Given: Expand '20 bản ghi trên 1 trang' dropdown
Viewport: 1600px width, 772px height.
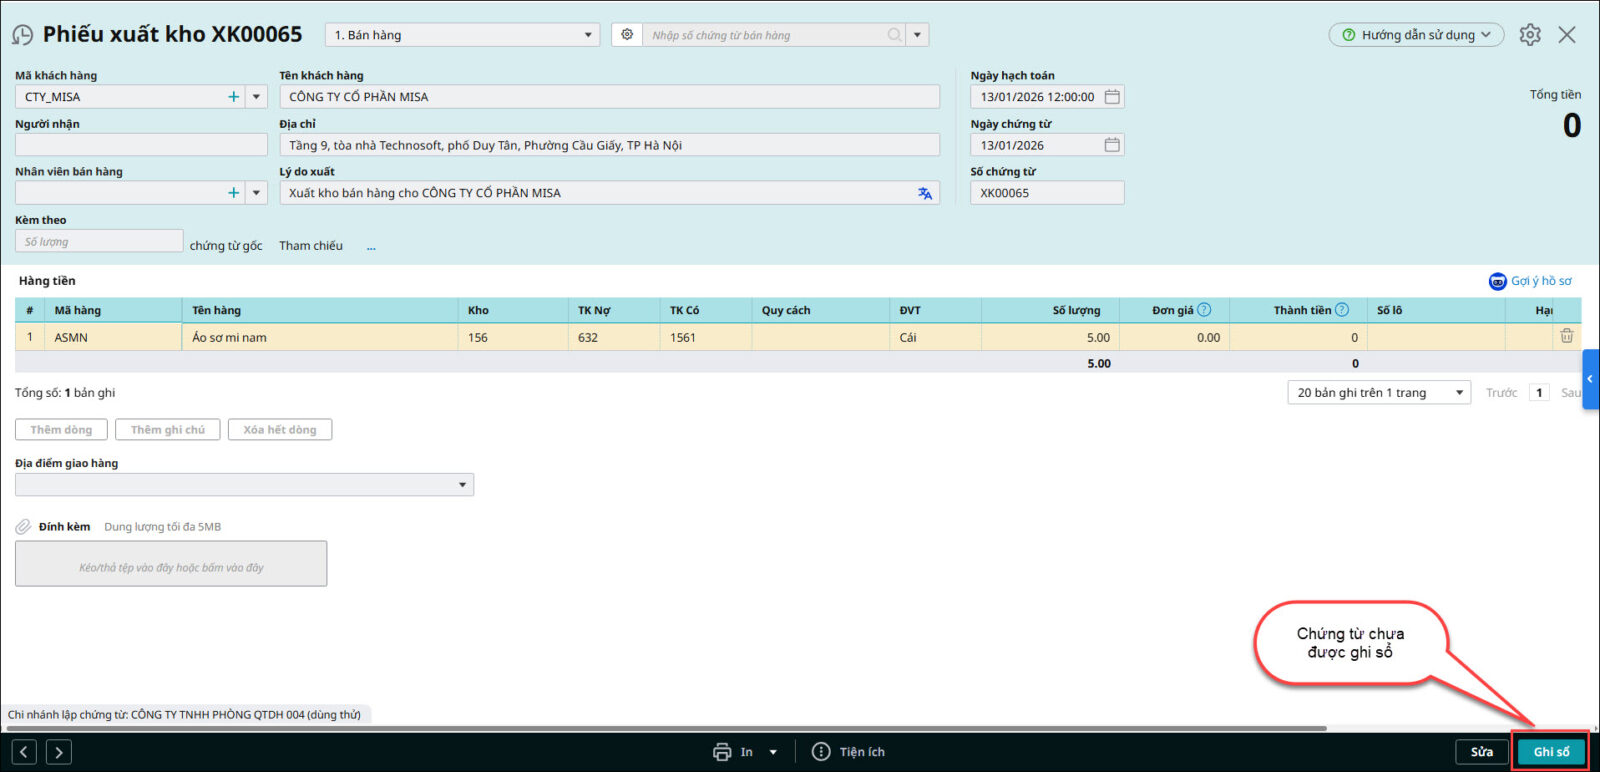Looking at the screenshot, I should 1459,393.
